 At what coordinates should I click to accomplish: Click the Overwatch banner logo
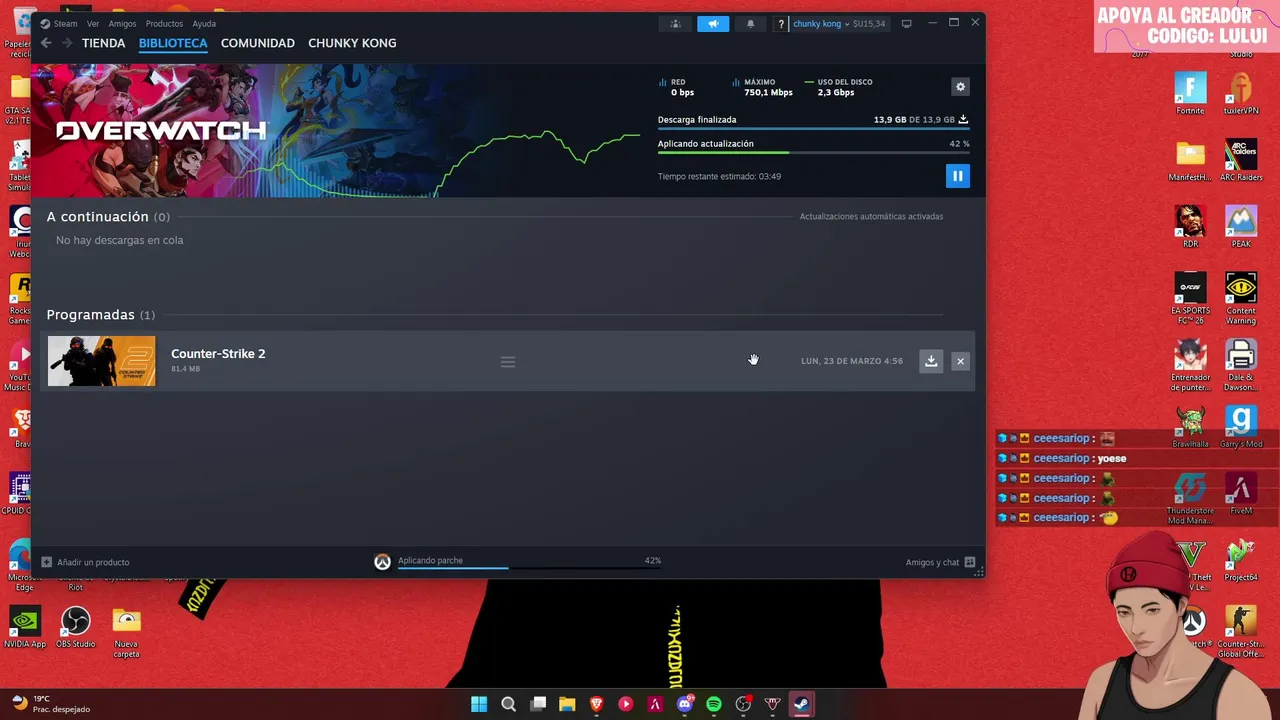coord(161,130)
